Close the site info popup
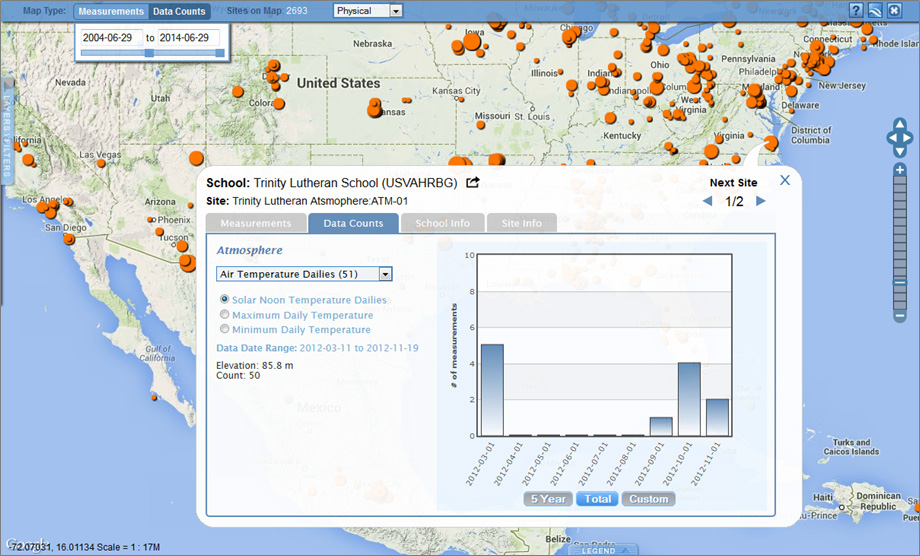Viewport: 920px width, 556px height. pos(784,180)
